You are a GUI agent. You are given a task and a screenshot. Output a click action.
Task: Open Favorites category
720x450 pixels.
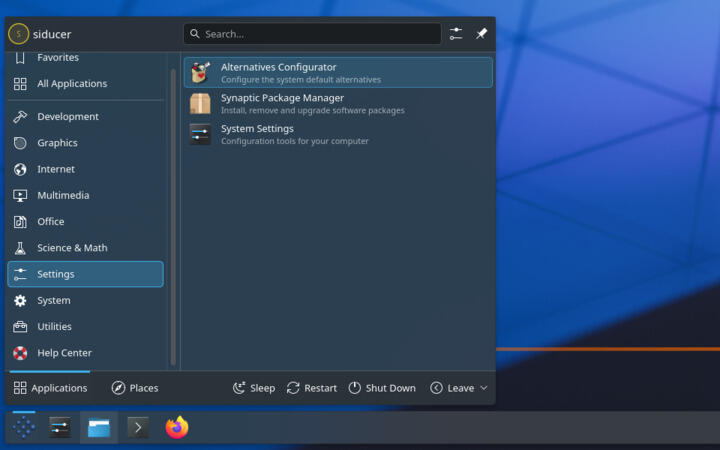[85, 58]
